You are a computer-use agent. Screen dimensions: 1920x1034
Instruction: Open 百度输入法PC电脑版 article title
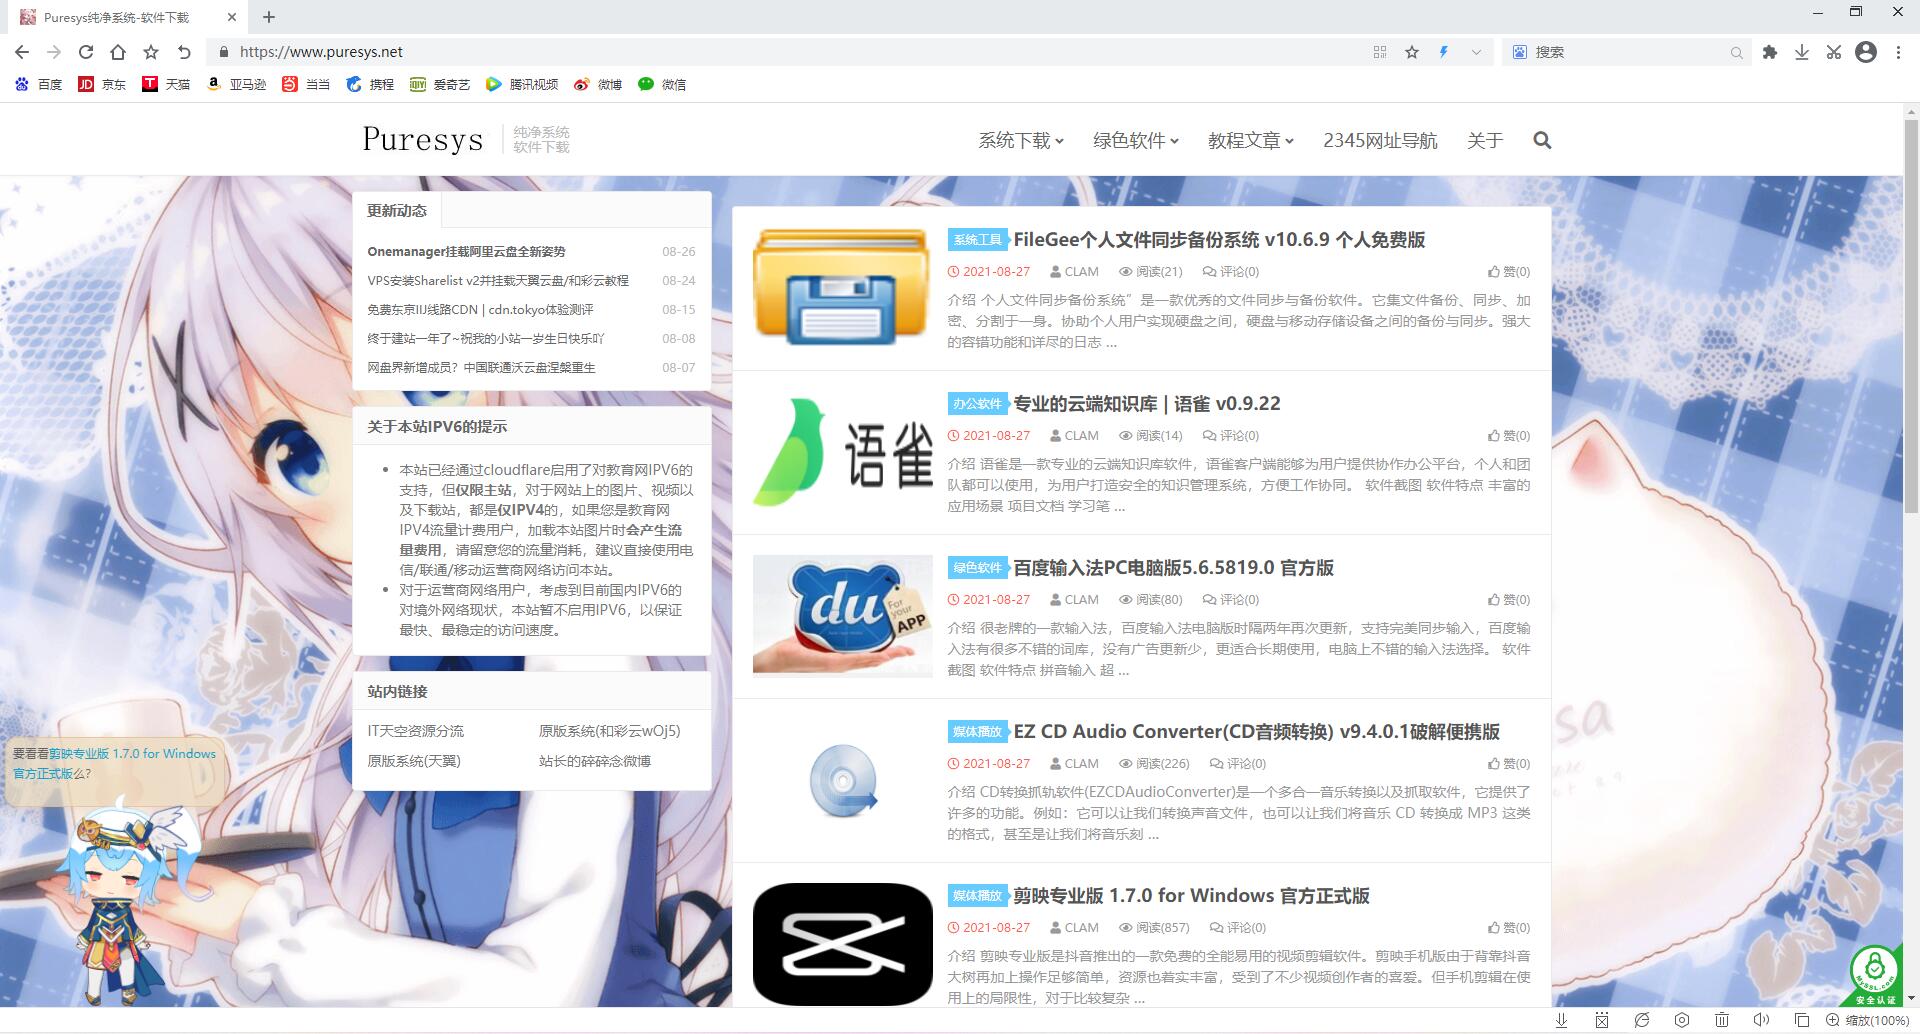click(1173, 568)
